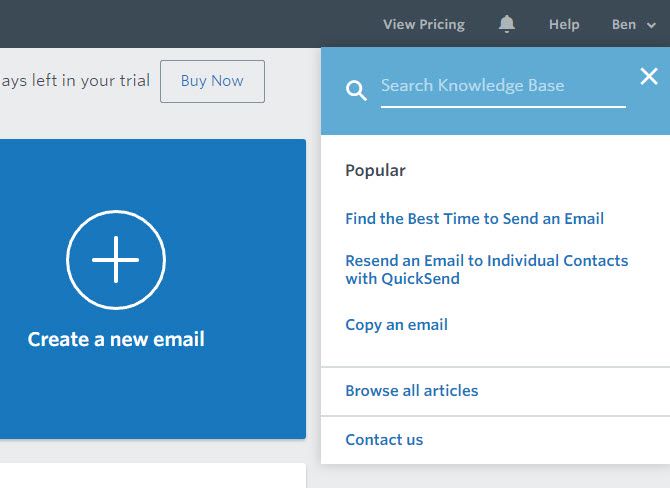Open the notifications bell
Viewport: 670px width, 488px height.
click(x=507, y=24)
